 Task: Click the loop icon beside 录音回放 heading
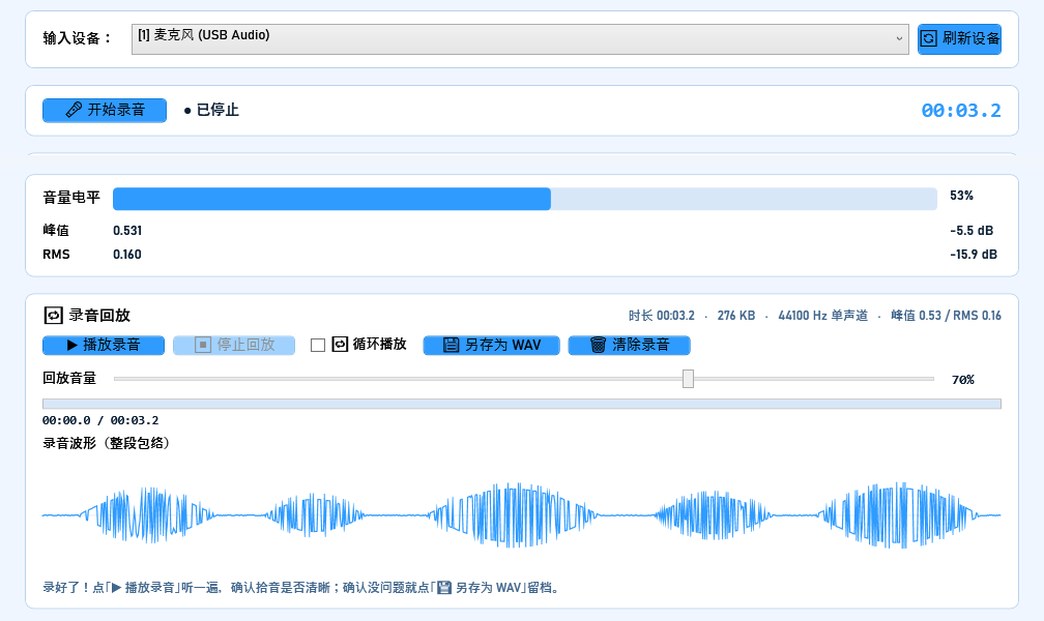pyautogui.click(x=53, y=315)
